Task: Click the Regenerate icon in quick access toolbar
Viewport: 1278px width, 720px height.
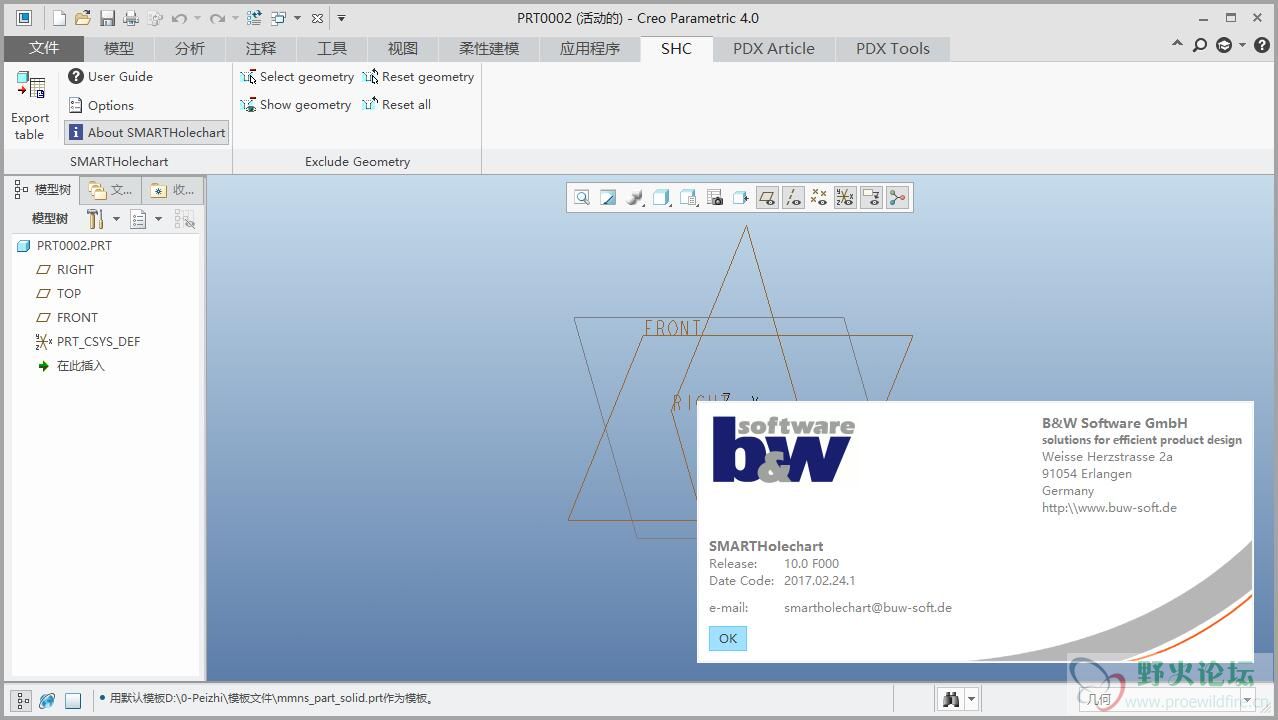Action: pos(254,18)
